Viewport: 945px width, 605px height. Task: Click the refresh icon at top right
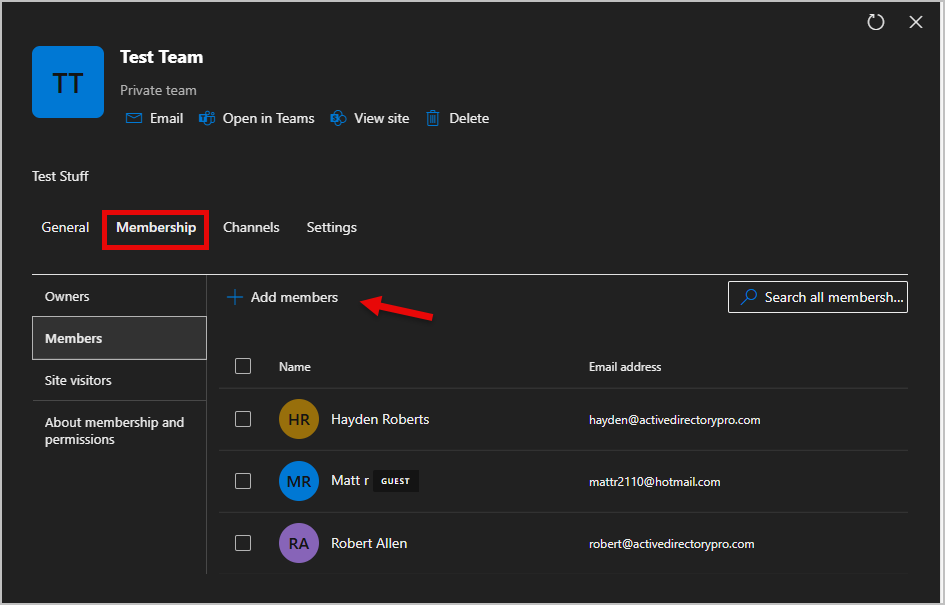(876, 22)
